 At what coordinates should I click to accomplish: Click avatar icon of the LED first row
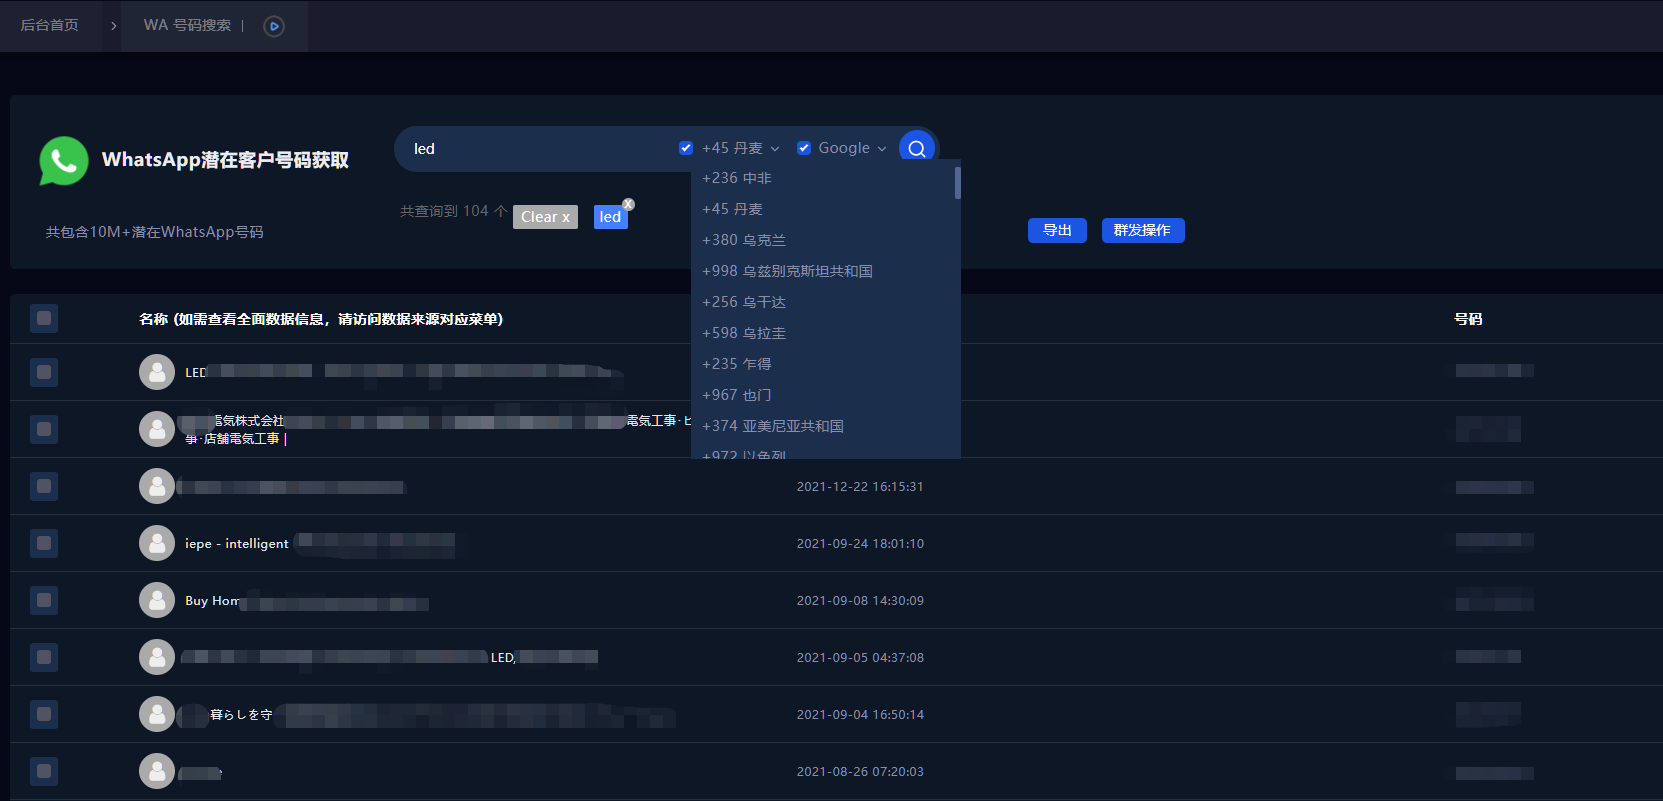click(x=157, y=372)
